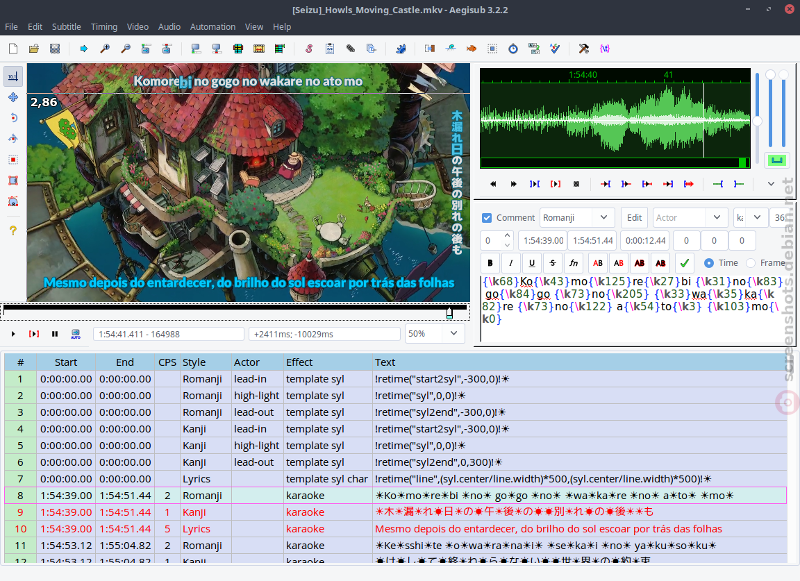Viewport: 800px width, 581px height.
Task: Save subtitles using the disk icon
Action: pyautogui.click(x=55, y=49)
